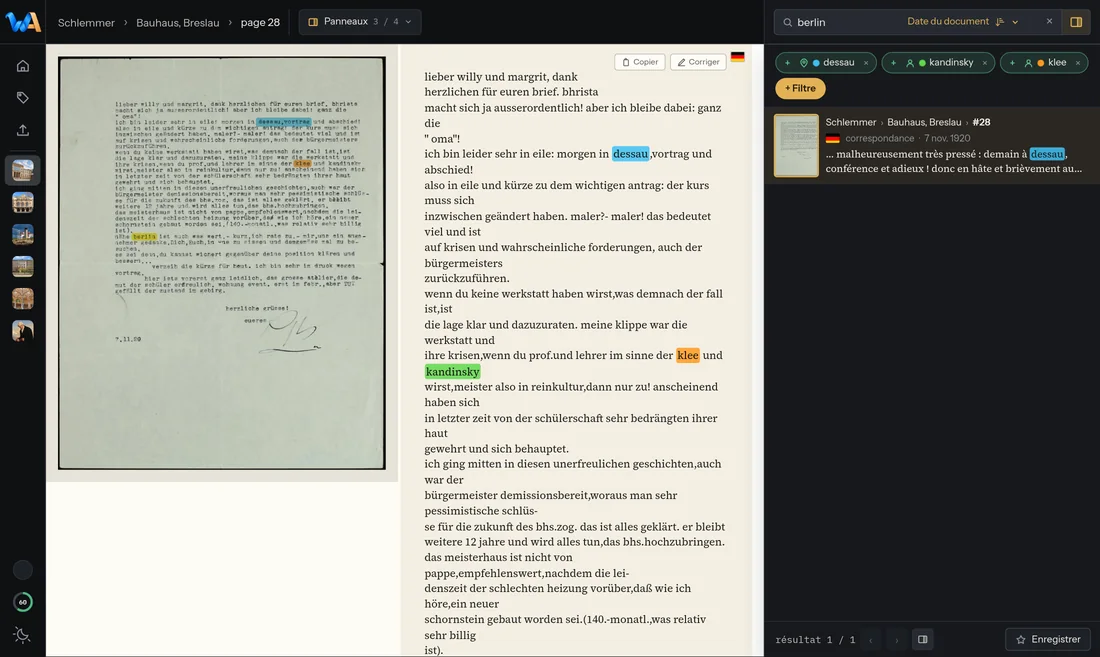1100x657 pixels.
Task: Click the yellow berlin highlight on the scan
Action: [145, 236]
